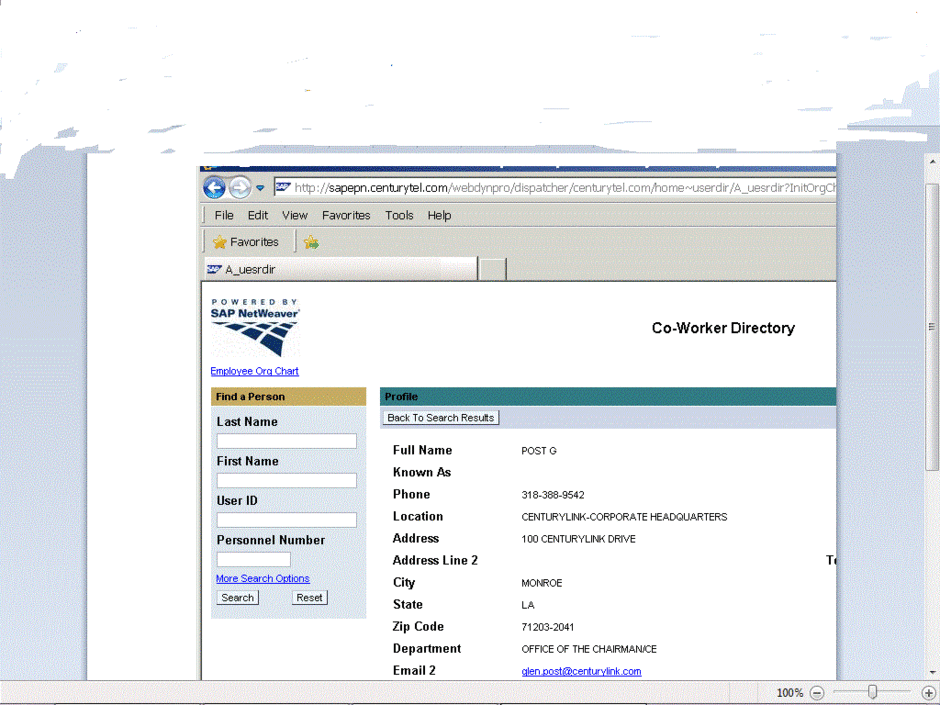The height and width of the screenshot is (705, 940).
Task: Click the sapepn.centurytel.com address bar URL
Action: tap(564, 188)
